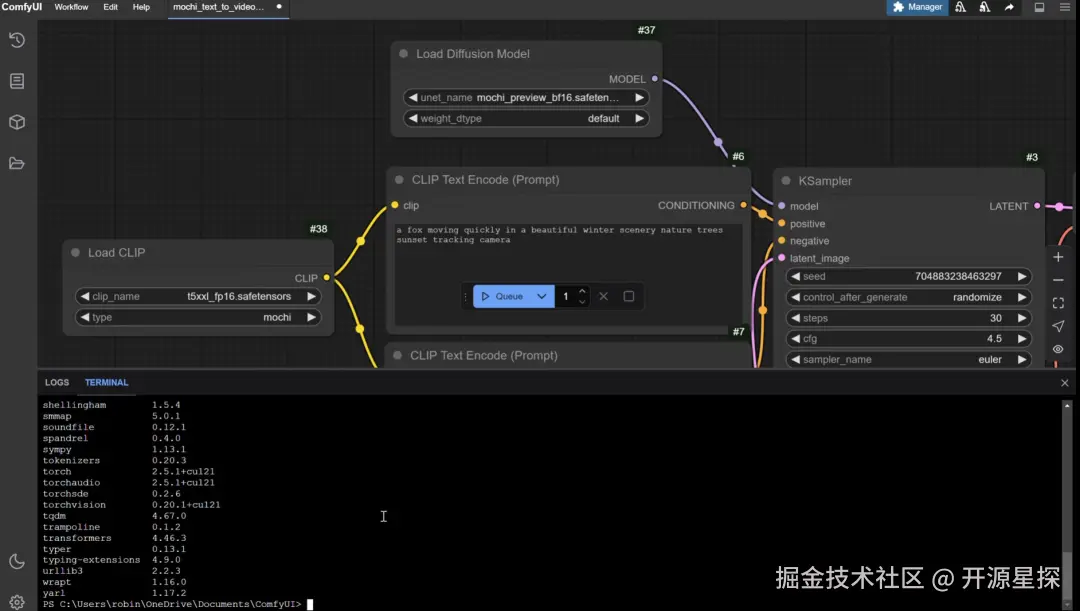Toggle bottom panel icon in top bar
Image resolution: width=1080 pixels, height=611 pixels.
click(x=1039, y=7)
